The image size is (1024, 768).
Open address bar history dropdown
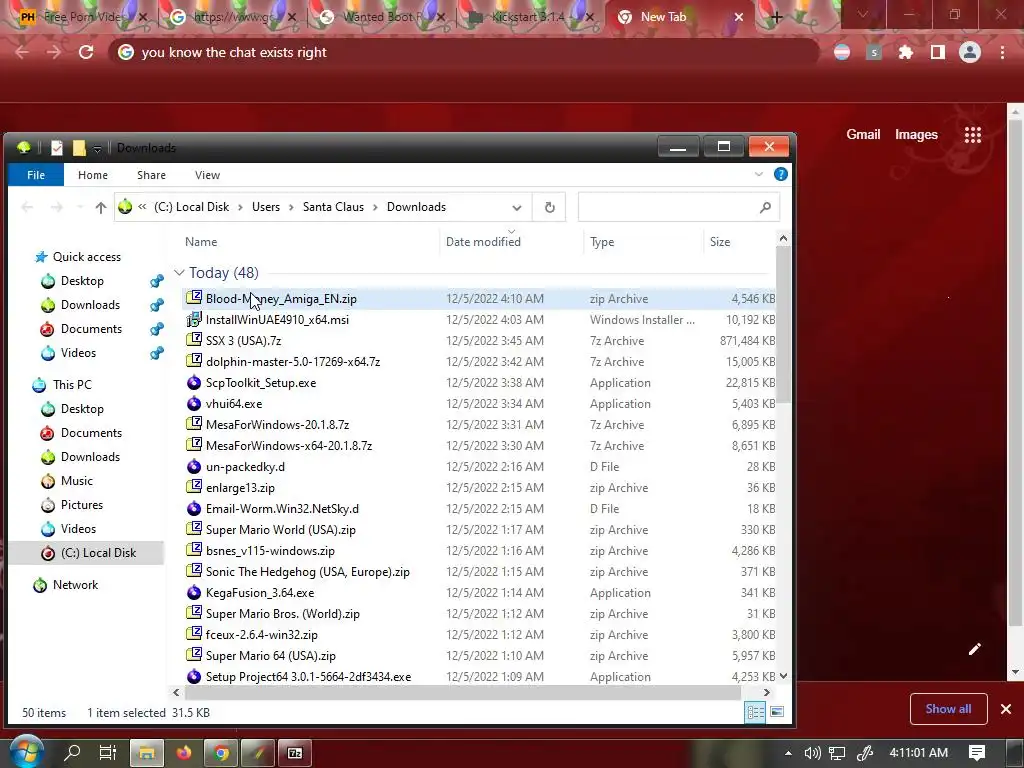tap(517, 208)
